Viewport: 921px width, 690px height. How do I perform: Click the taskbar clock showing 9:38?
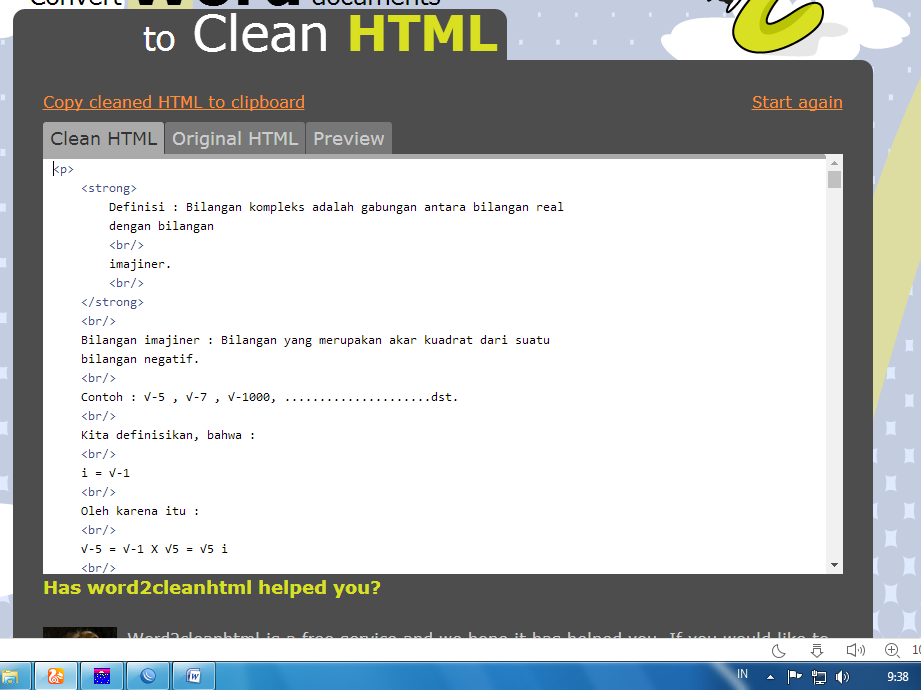click(898, 677)
